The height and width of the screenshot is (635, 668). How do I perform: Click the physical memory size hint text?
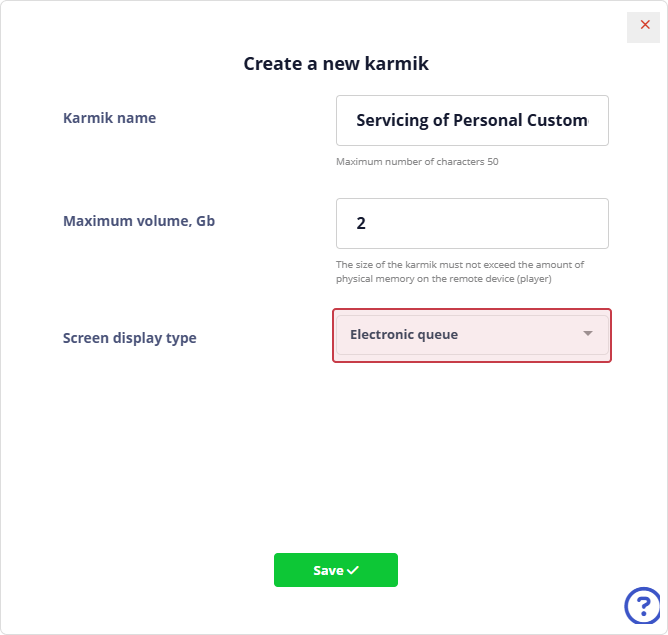point(460,272)
